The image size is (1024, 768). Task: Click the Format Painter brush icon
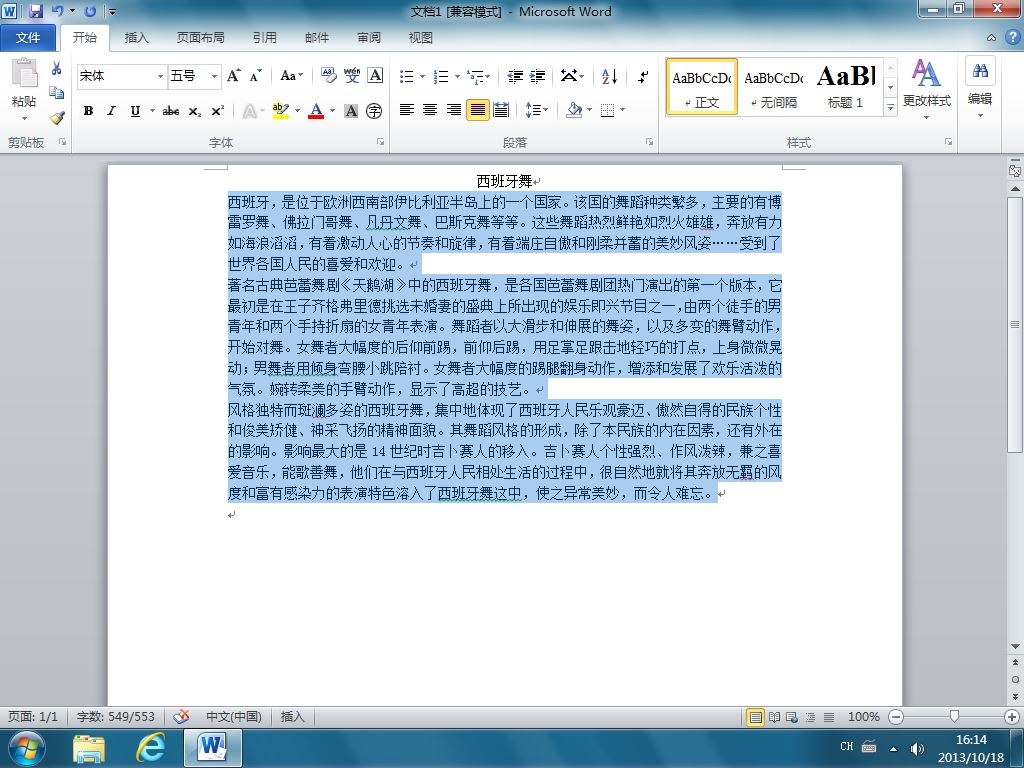[57, 118]
